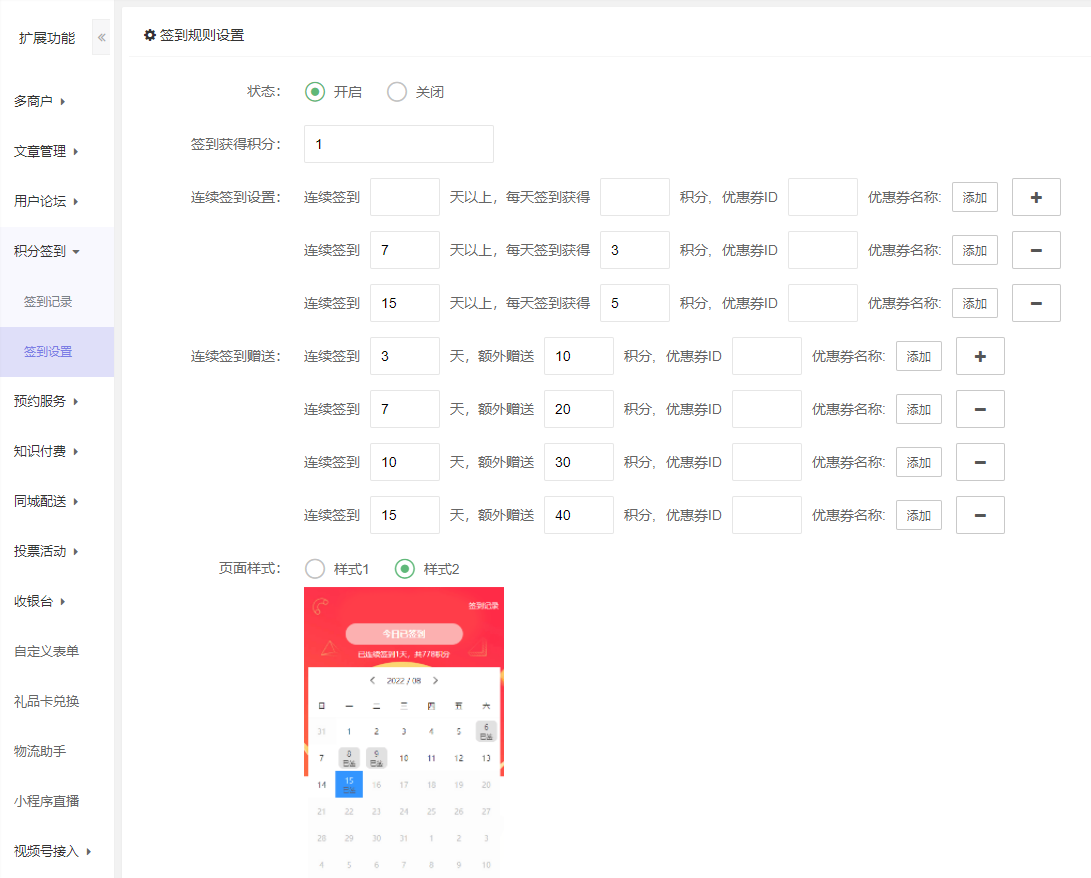Viewport: 1091px width, 878px height.
Task: Open 自定义表单 in sidebar
Action: 46,651
